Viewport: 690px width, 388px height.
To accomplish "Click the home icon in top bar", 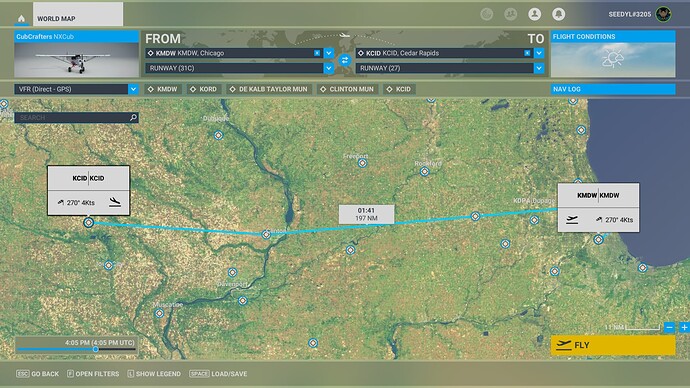I will click(x=21, y=18).
